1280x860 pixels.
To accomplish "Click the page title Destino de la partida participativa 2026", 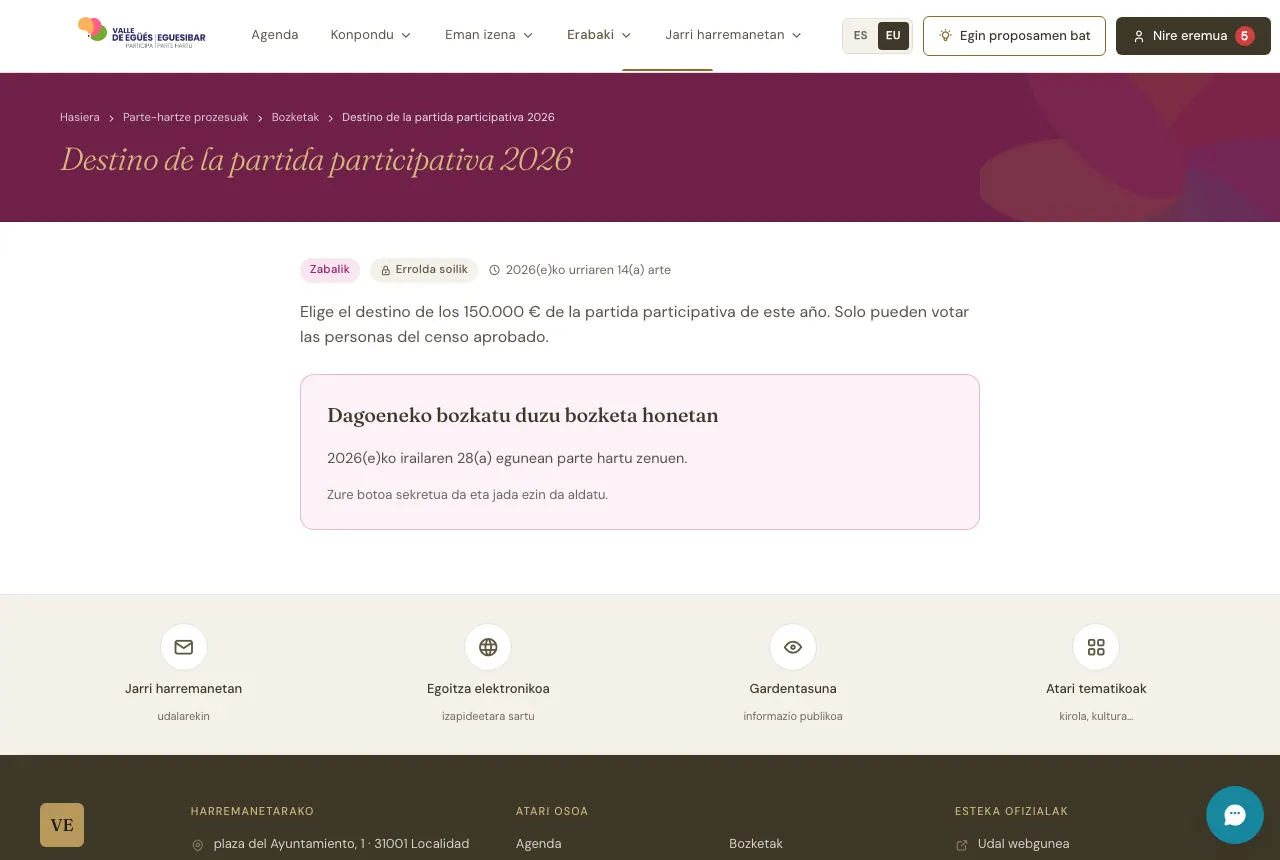I will pos(316,160).
